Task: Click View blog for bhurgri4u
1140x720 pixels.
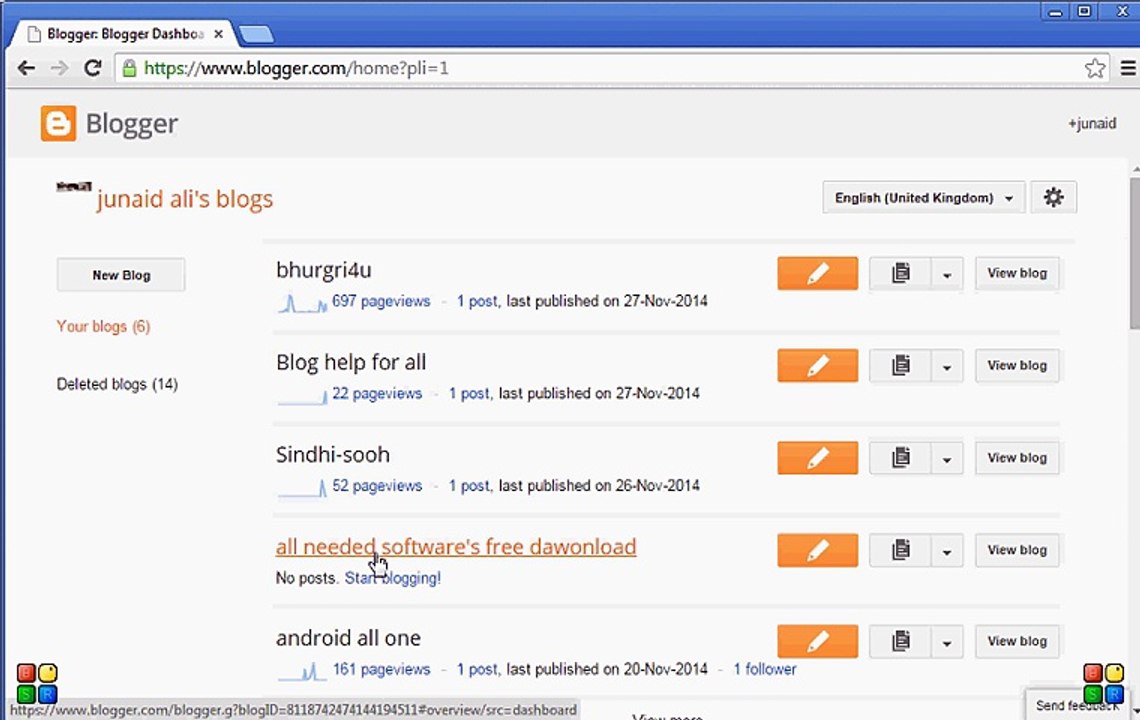Action: [x=1016, y=273]
